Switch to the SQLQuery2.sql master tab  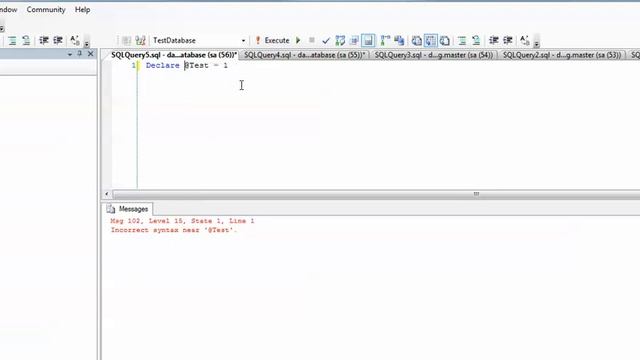point(562,55)
